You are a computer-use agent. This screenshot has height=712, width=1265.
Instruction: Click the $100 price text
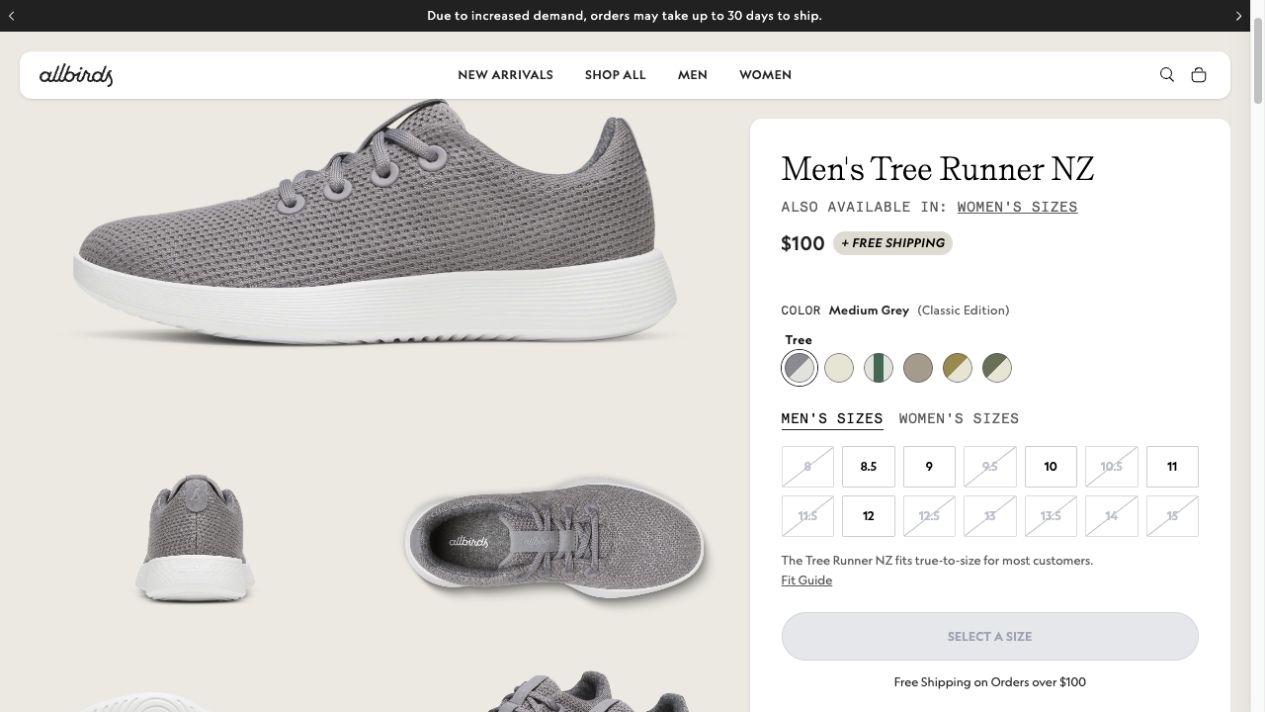coord(802,243)
